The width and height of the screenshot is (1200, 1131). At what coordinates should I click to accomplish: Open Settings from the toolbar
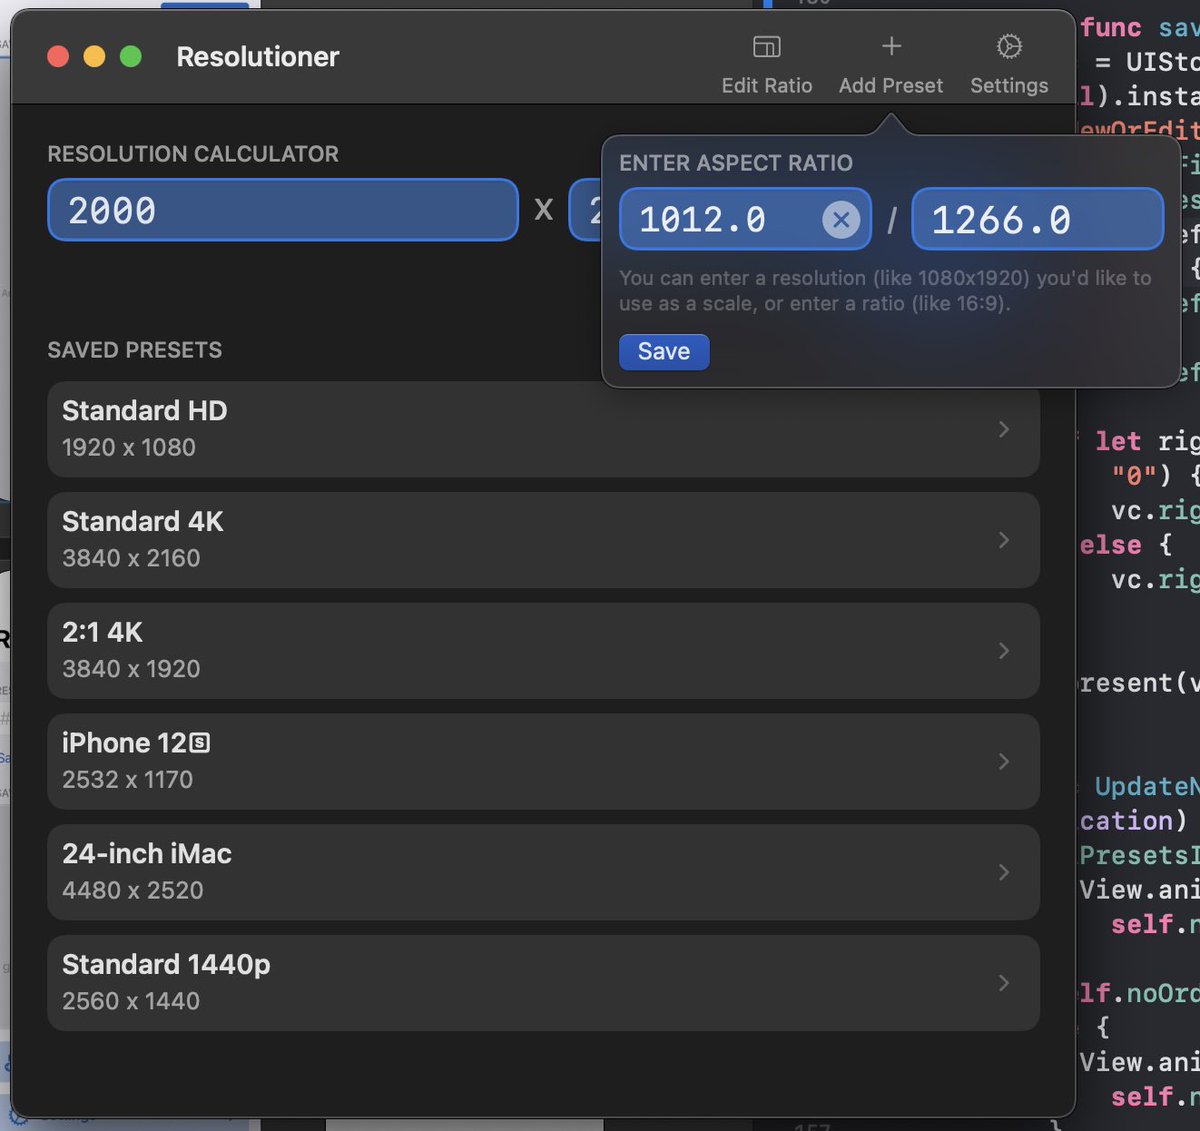point(1009,66)
